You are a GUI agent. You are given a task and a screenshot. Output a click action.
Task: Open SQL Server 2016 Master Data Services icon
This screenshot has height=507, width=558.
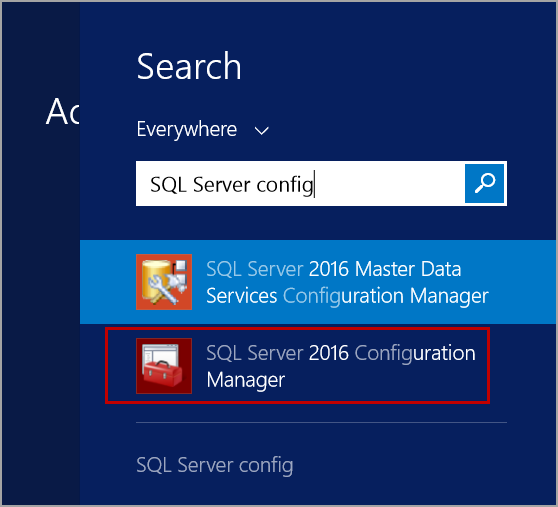click(164, 282)
